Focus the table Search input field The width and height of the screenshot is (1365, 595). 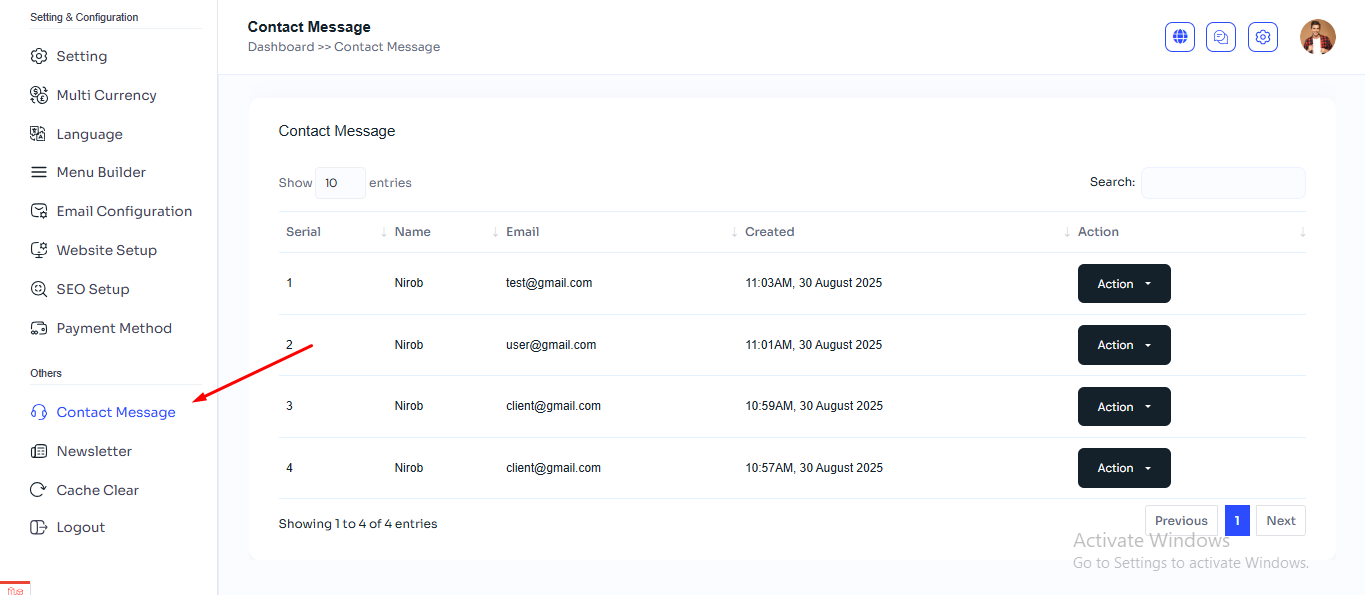(x=1222, y=183)
